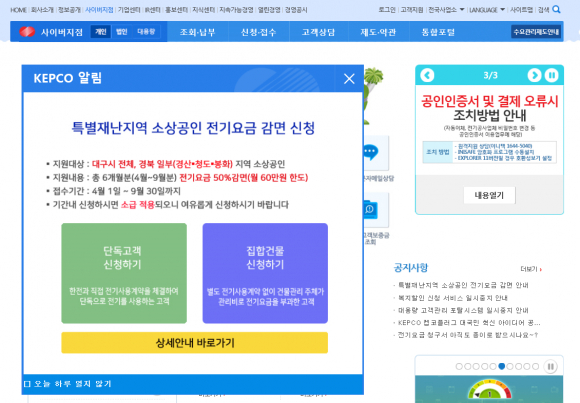Click 단독고객 신청하기 green button

coord(124,273)
